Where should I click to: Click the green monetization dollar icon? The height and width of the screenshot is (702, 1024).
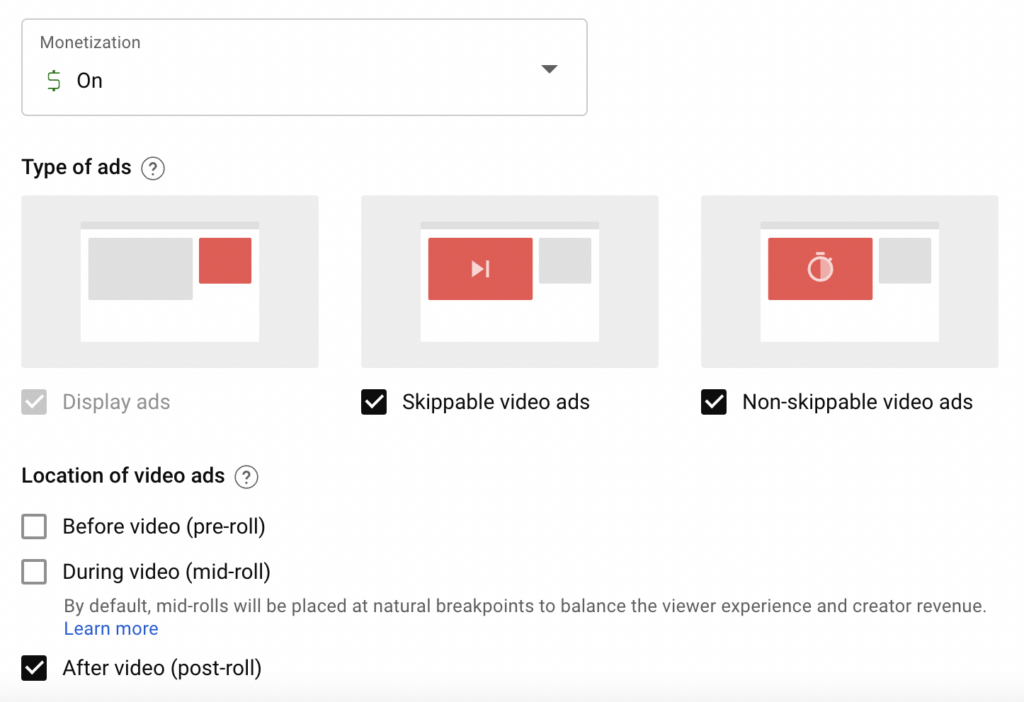(54, 81)
